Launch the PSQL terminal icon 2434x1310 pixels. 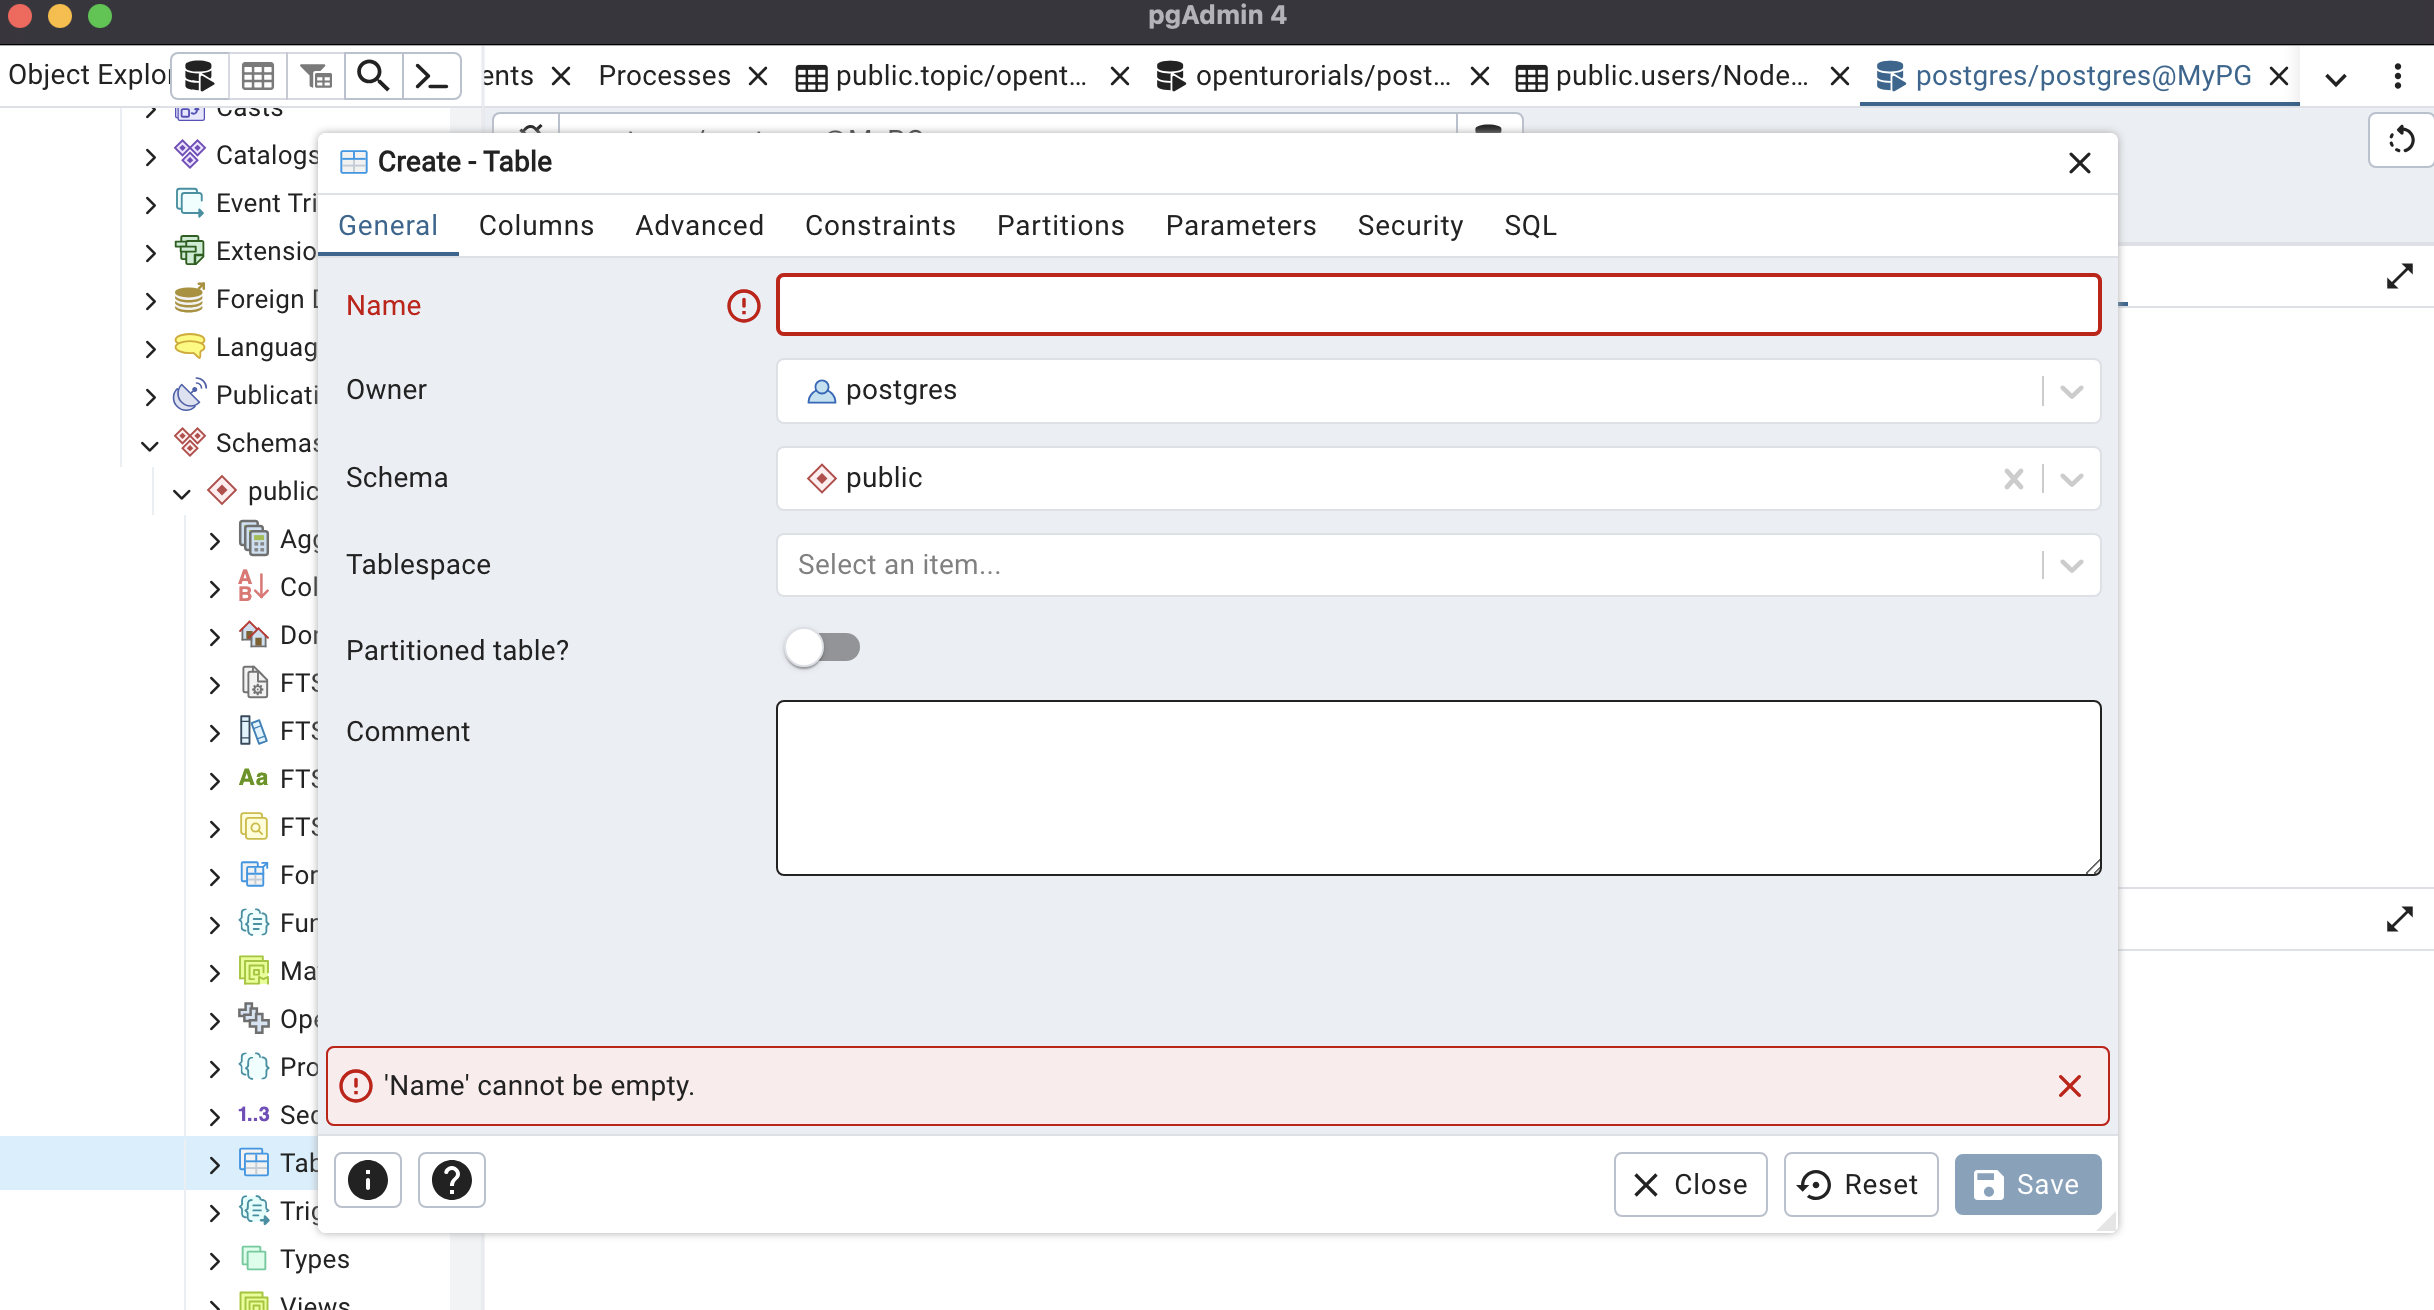click(431, 76)
